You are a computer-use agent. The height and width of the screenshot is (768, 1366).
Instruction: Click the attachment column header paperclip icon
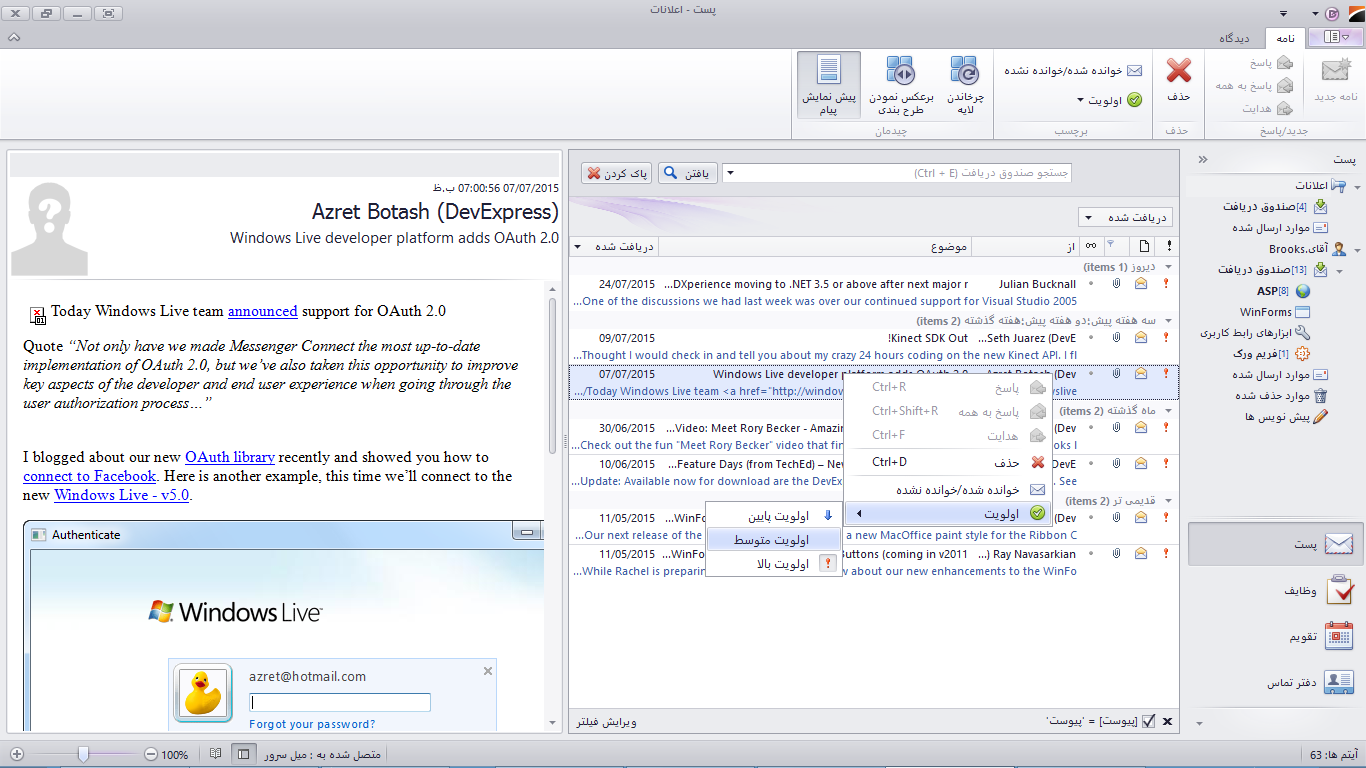click(x=1117, y=246)
